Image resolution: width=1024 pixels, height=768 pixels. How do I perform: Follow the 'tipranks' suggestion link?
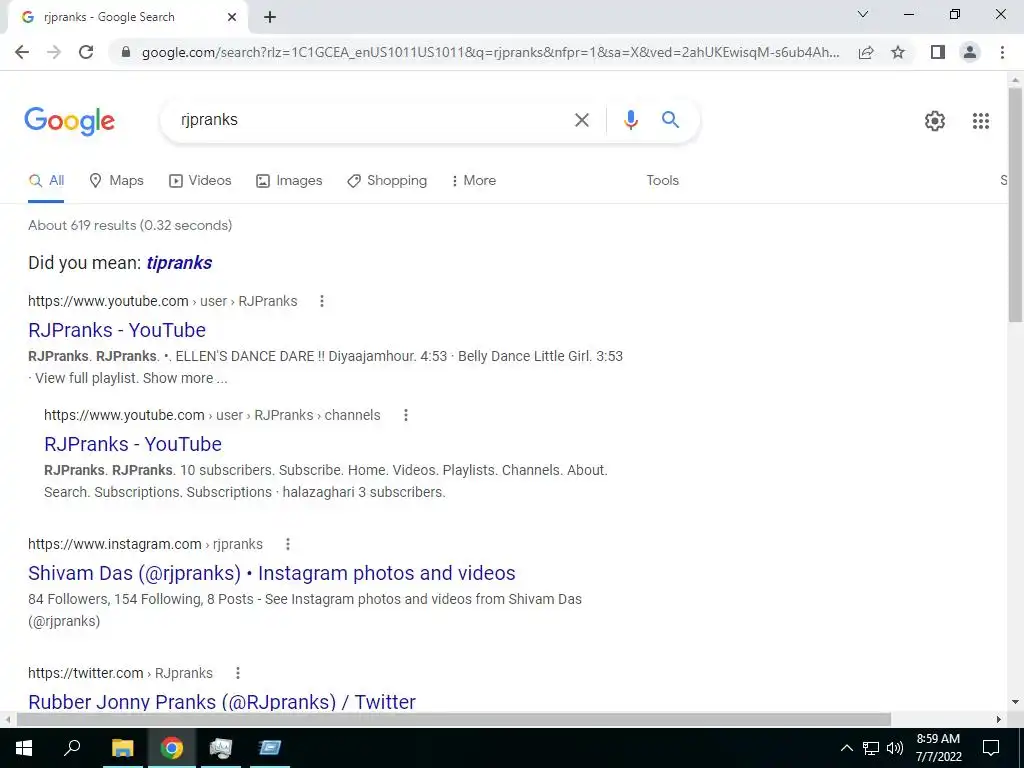point(179,263)
